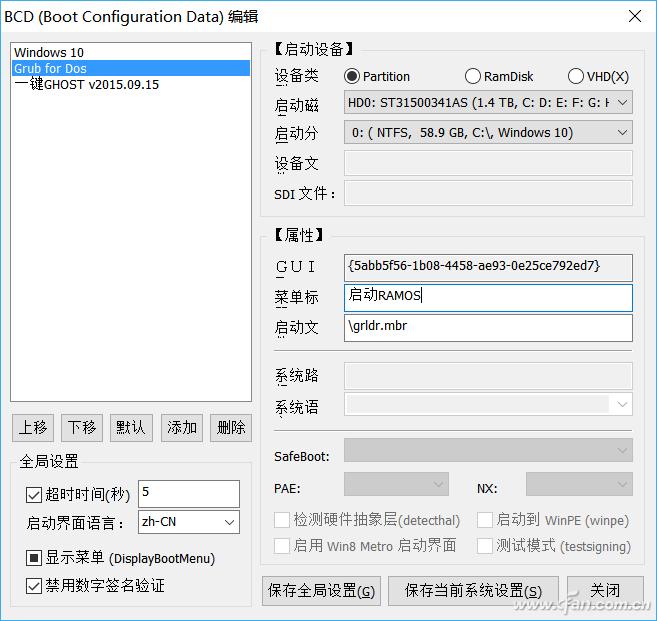Open the zh-CN language dropdown
The height and width of the screenshot is (621, 657).
tap(188, 522)
